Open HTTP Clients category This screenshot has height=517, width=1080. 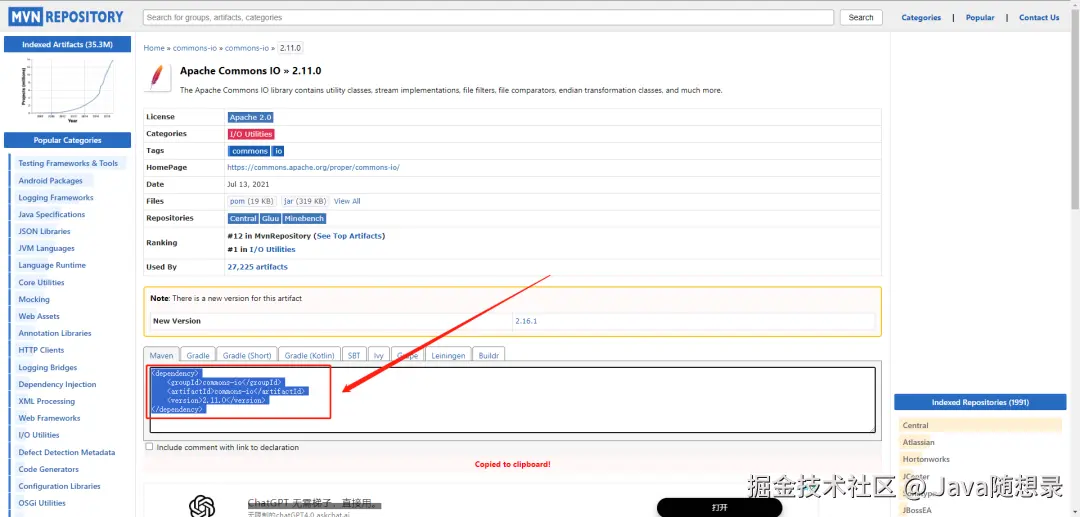pyautogui.click(x=41, y=350)
